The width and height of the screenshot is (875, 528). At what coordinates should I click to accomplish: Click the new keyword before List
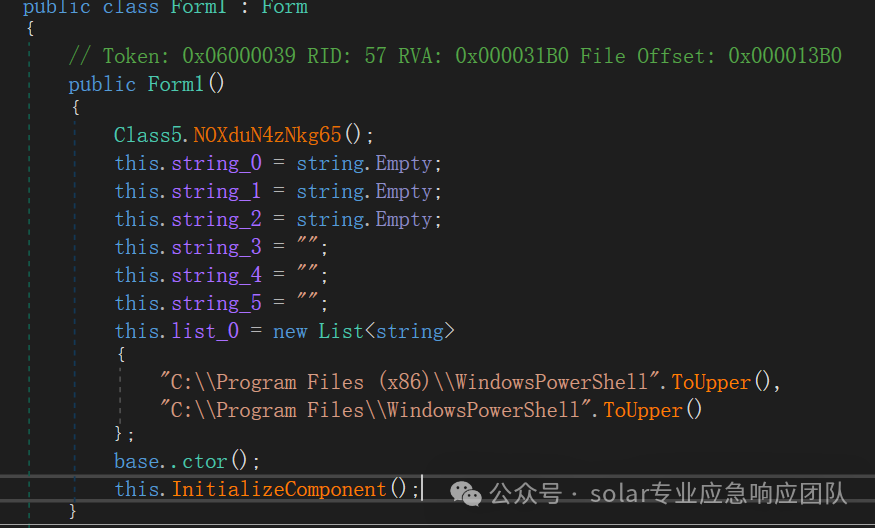[x=290, y=332]
